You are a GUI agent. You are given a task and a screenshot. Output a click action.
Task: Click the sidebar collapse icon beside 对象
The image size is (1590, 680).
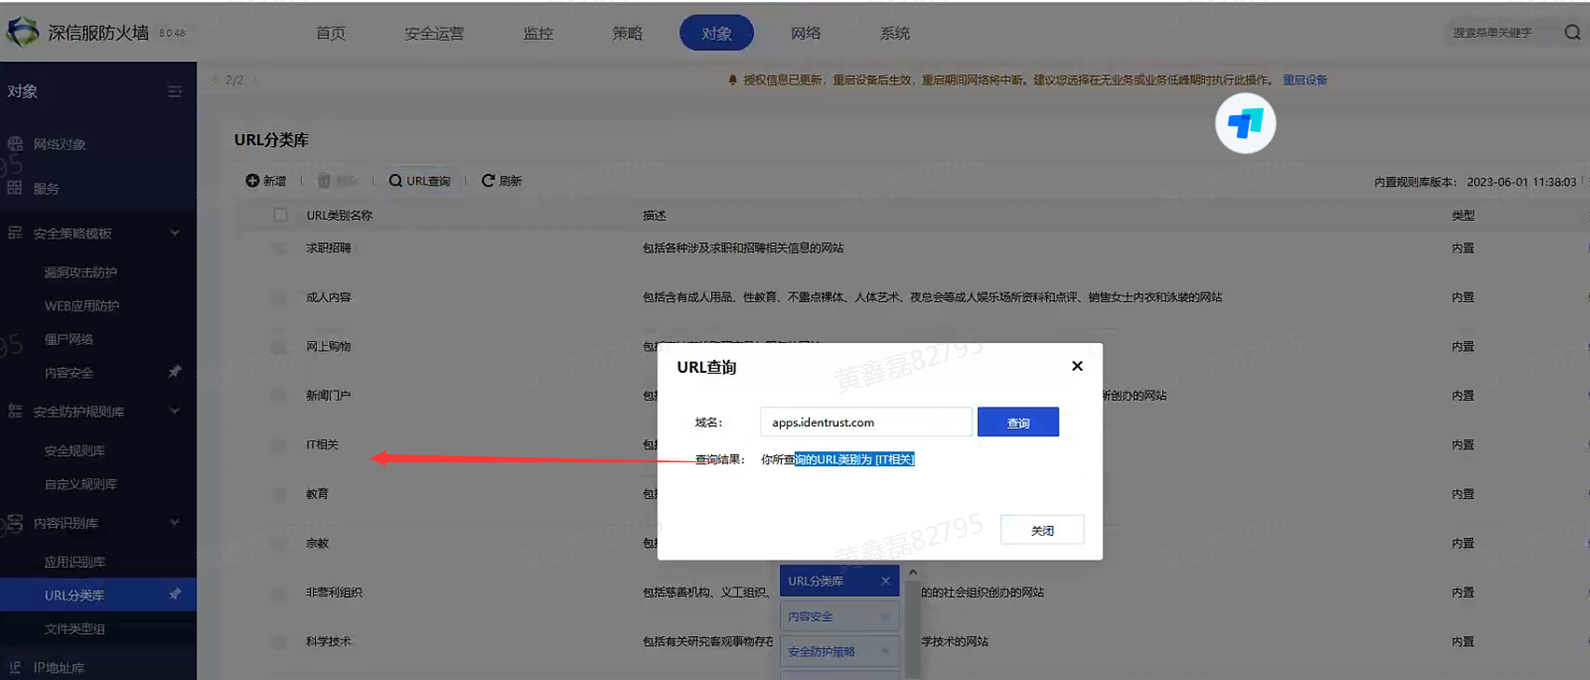coord(175,91)
